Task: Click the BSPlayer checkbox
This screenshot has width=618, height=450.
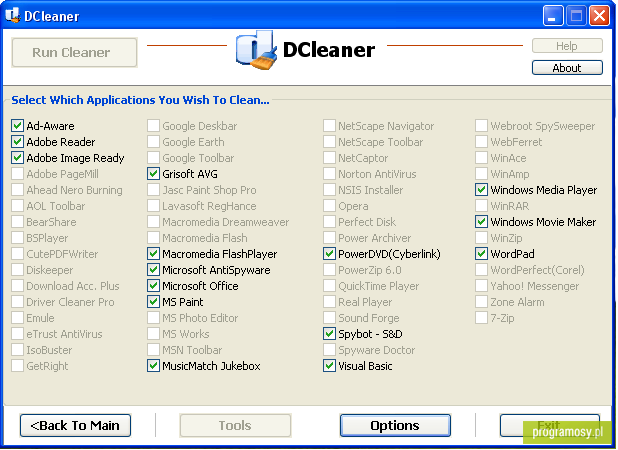Action: coord(17,238)
